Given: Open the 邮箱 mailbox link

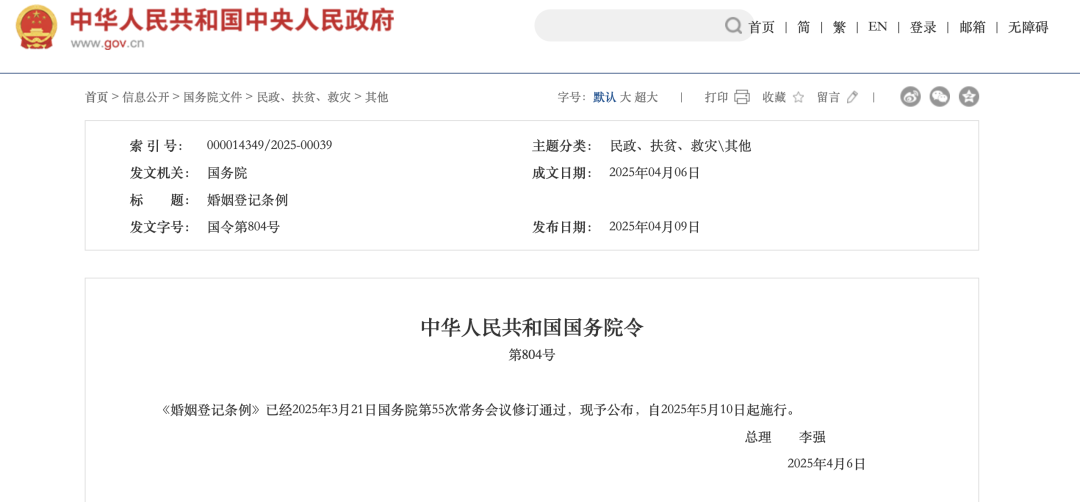Looking at the screenshot, I should 973,27.
